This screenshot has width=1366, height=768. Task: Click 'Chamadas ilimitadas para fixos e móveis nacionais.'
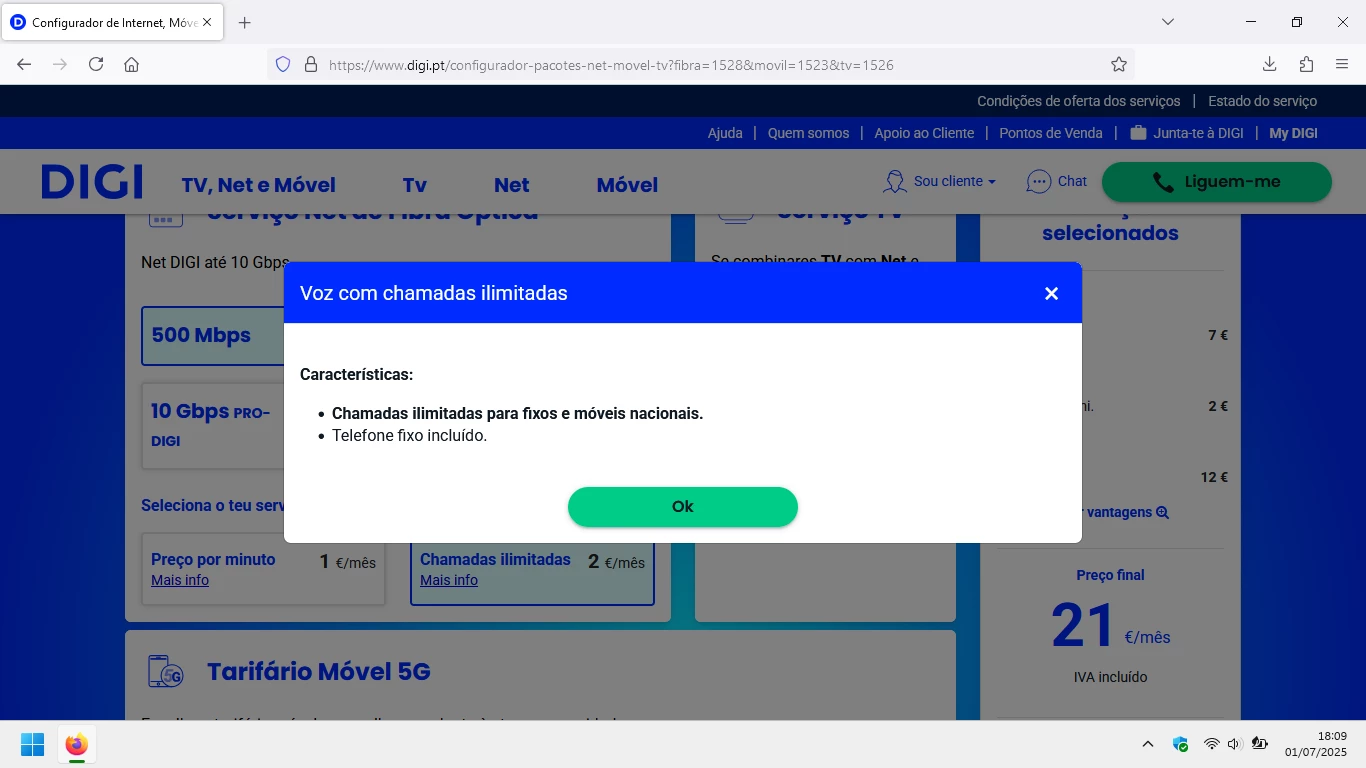click(x=518, y=414)
